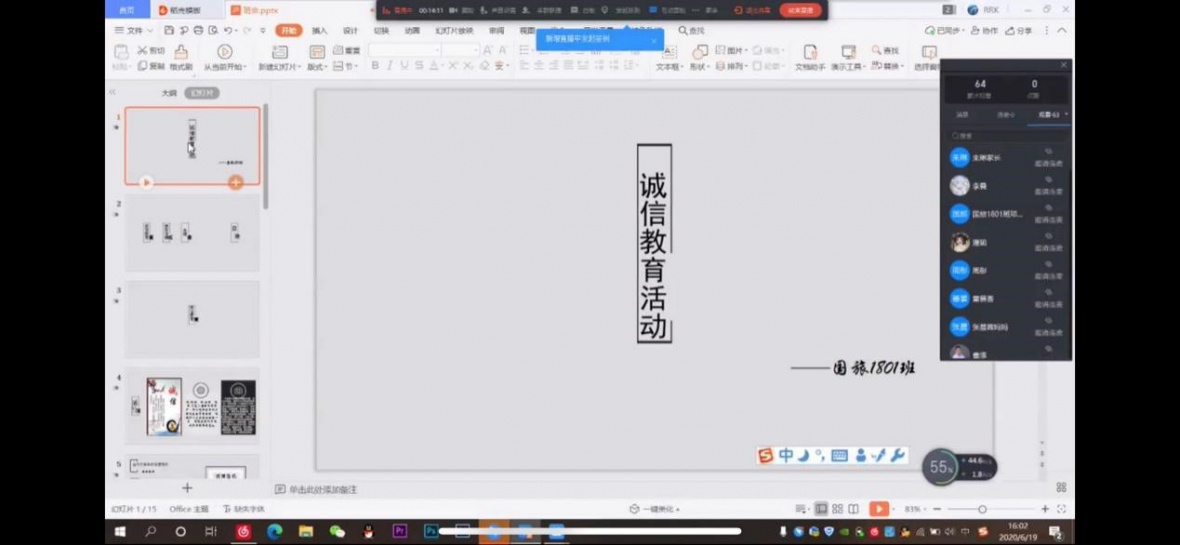Viewport: 1180px width, 545px height.
Task: Switch to the Design (设计) ribbon tab
Action: 350,31
